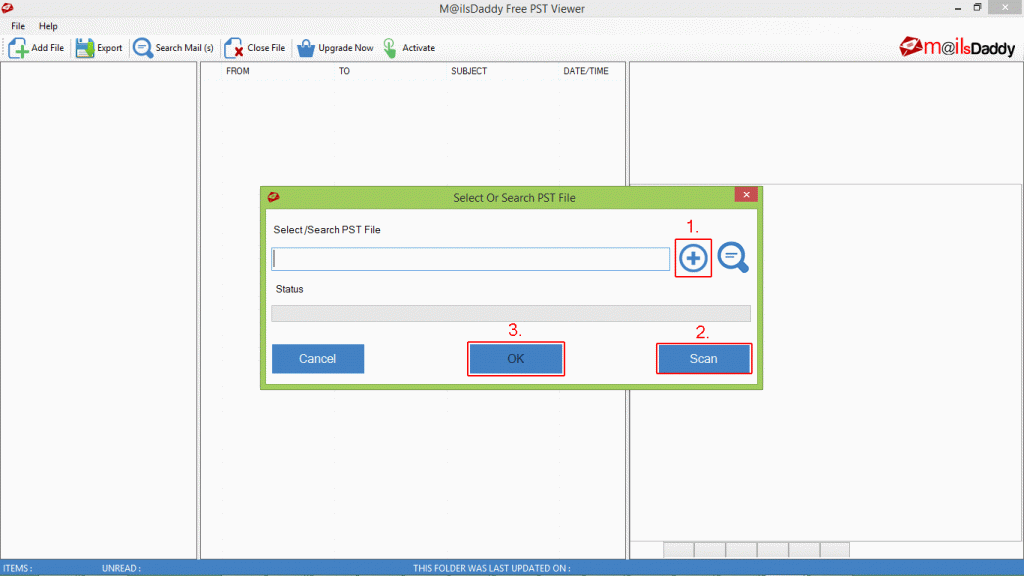This screenshot has height=576, width=1024.
Task: Click the ITEMS status bar label
Action: [18, 568]
